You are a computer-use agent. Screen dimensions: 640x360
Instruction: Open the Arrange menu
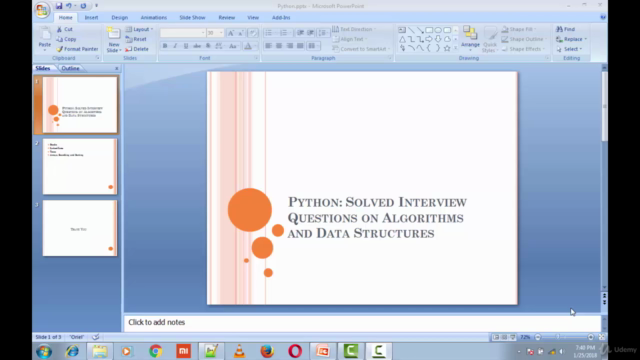[x=470, y=39]
